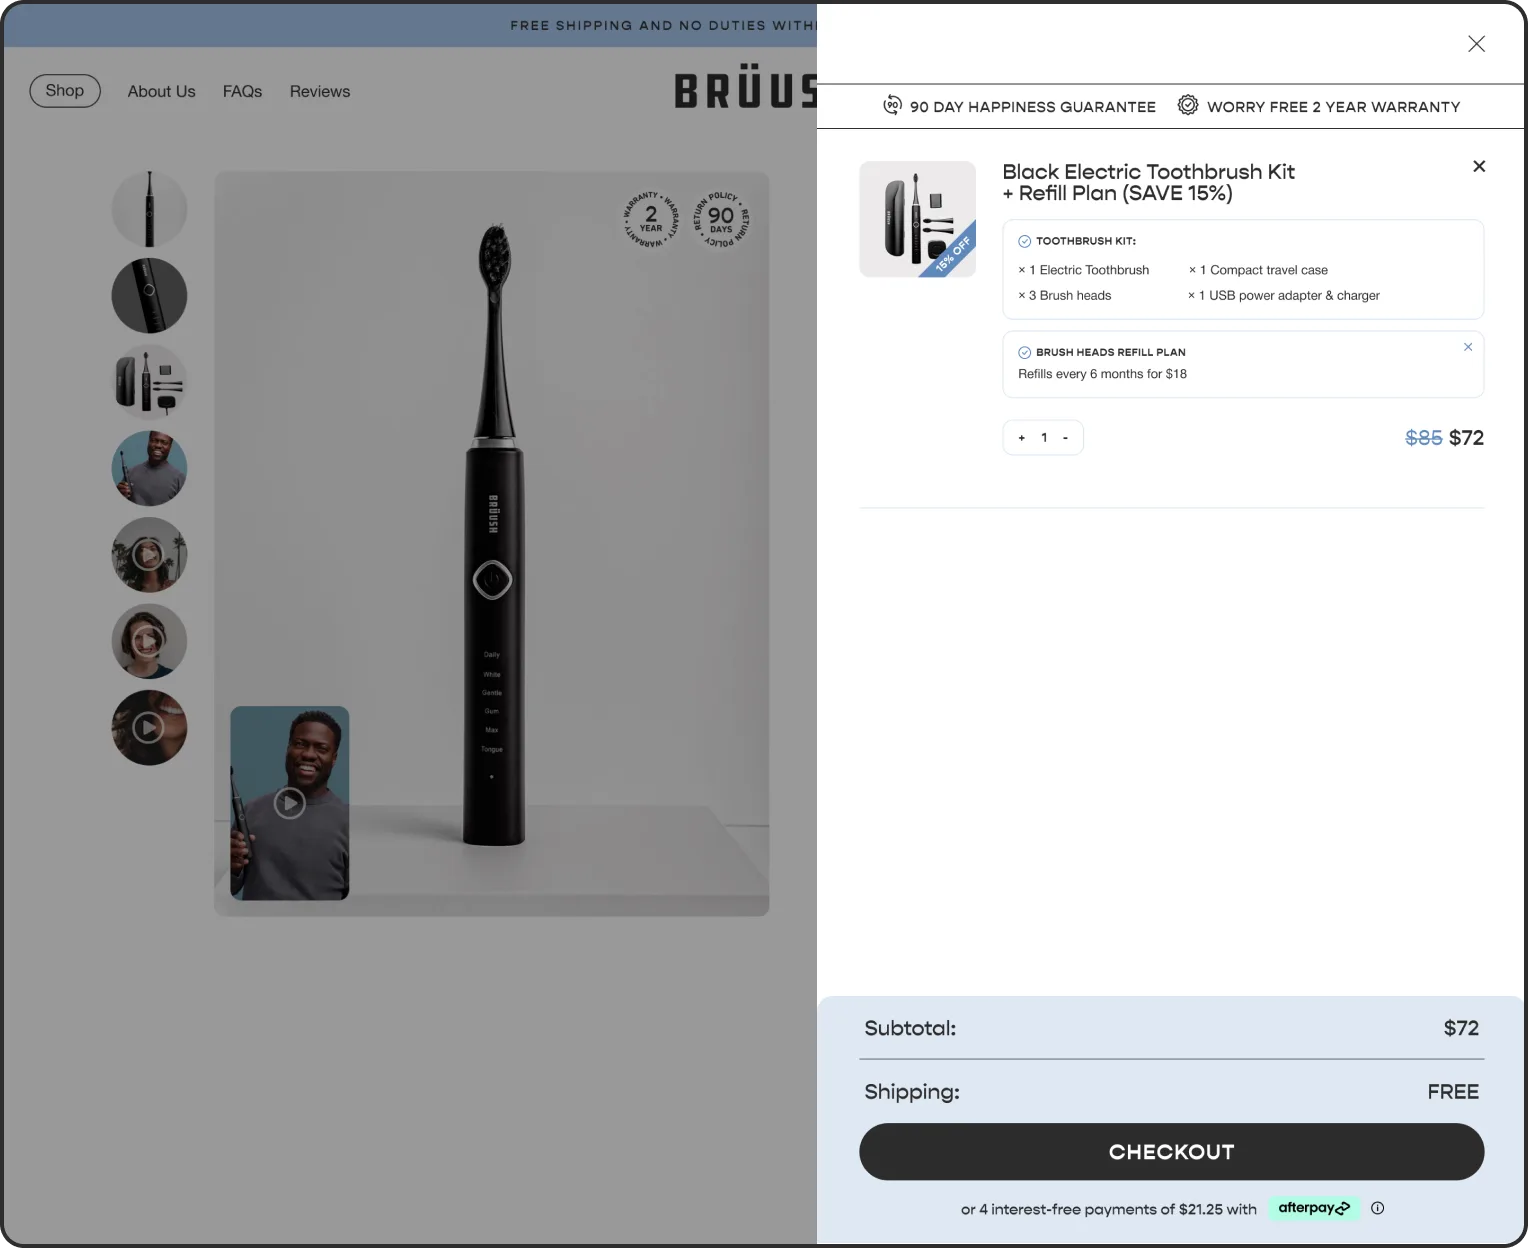Click '× 3 Brush heads' text
1528x1248 pixels.
1065,295
